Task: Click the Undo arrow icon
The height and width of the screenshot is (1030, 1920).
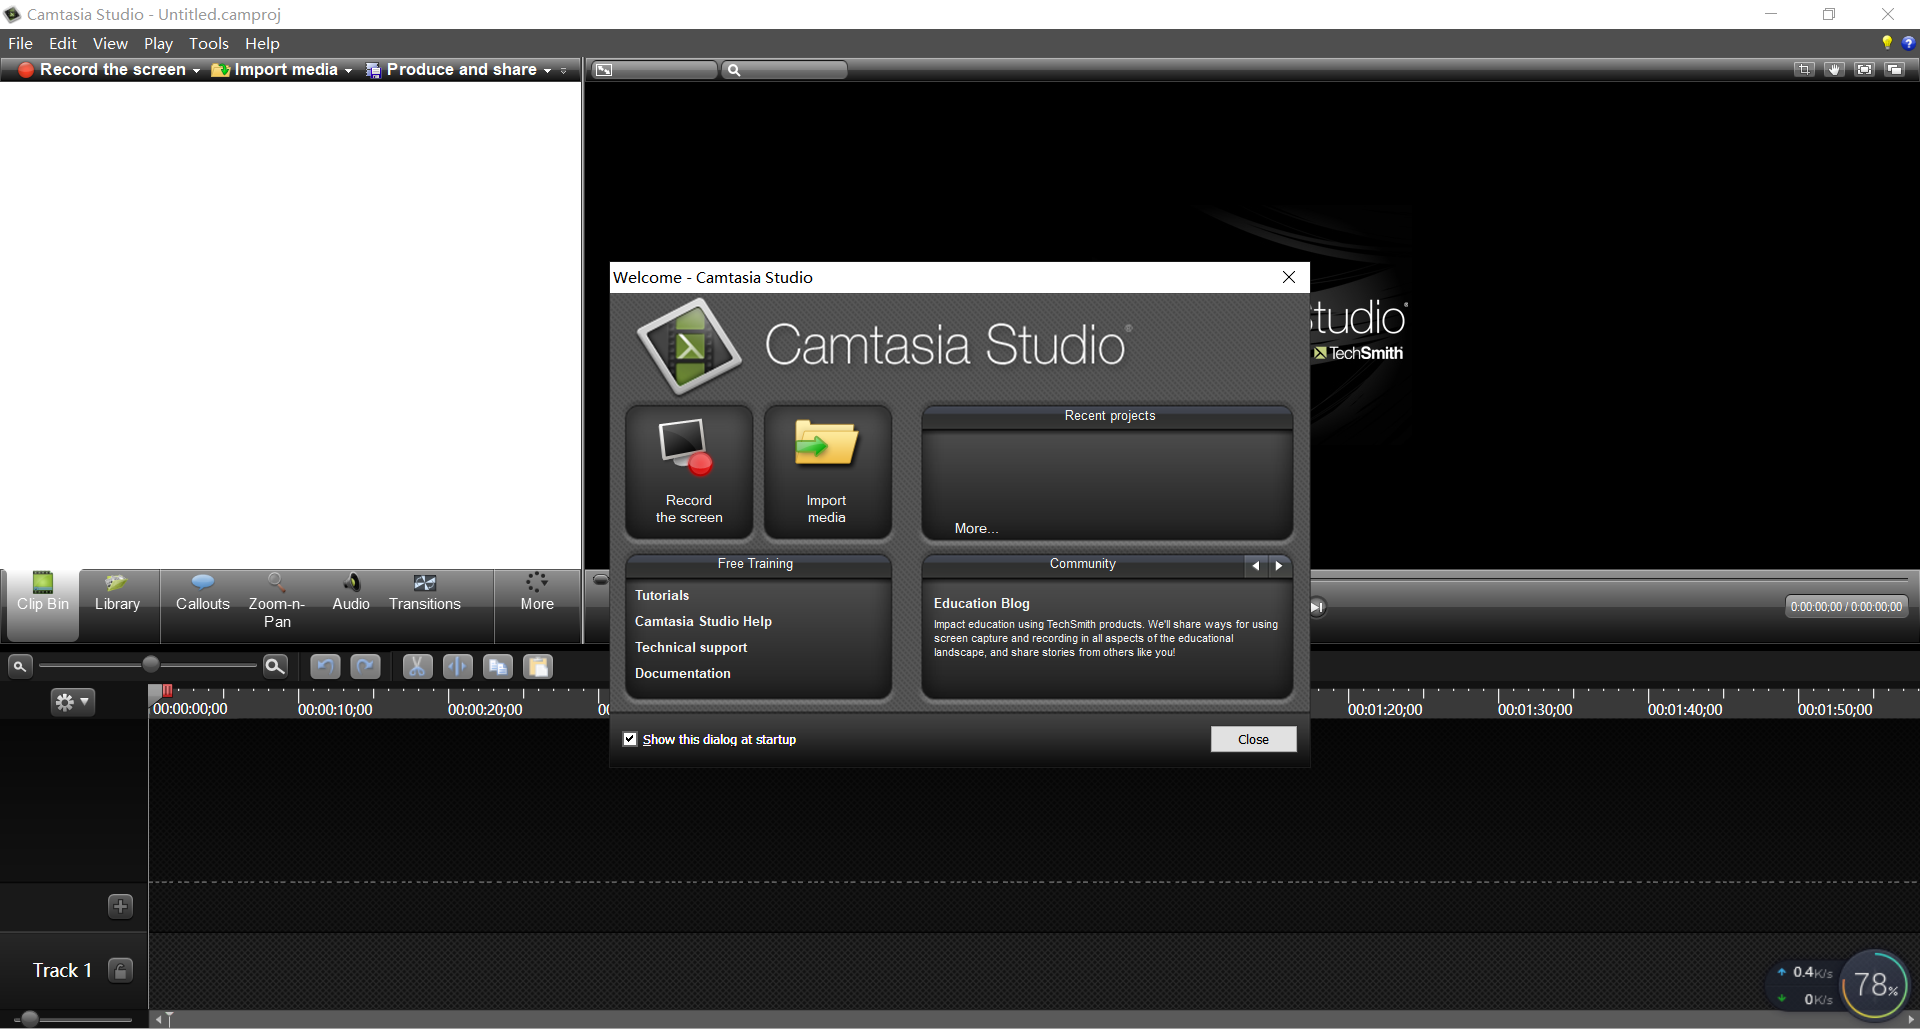Action: click(x=325, y=666)
